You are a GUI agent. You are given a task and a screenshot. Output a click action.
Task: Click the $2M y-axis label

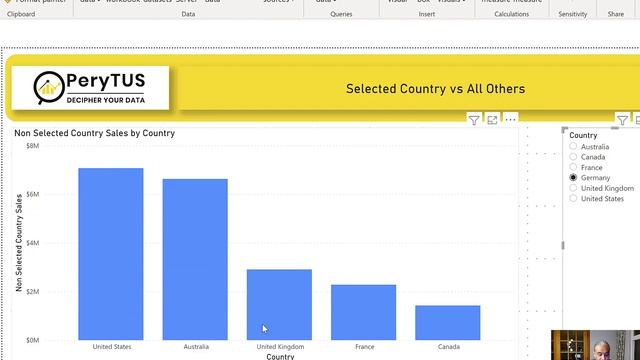point(33,291)
